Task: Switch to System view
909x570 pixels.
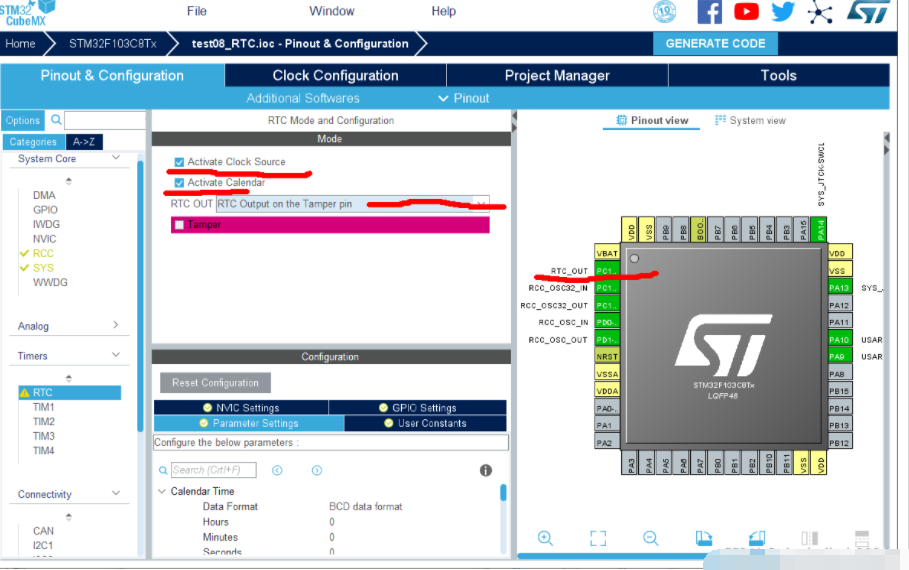Action: 751,121
